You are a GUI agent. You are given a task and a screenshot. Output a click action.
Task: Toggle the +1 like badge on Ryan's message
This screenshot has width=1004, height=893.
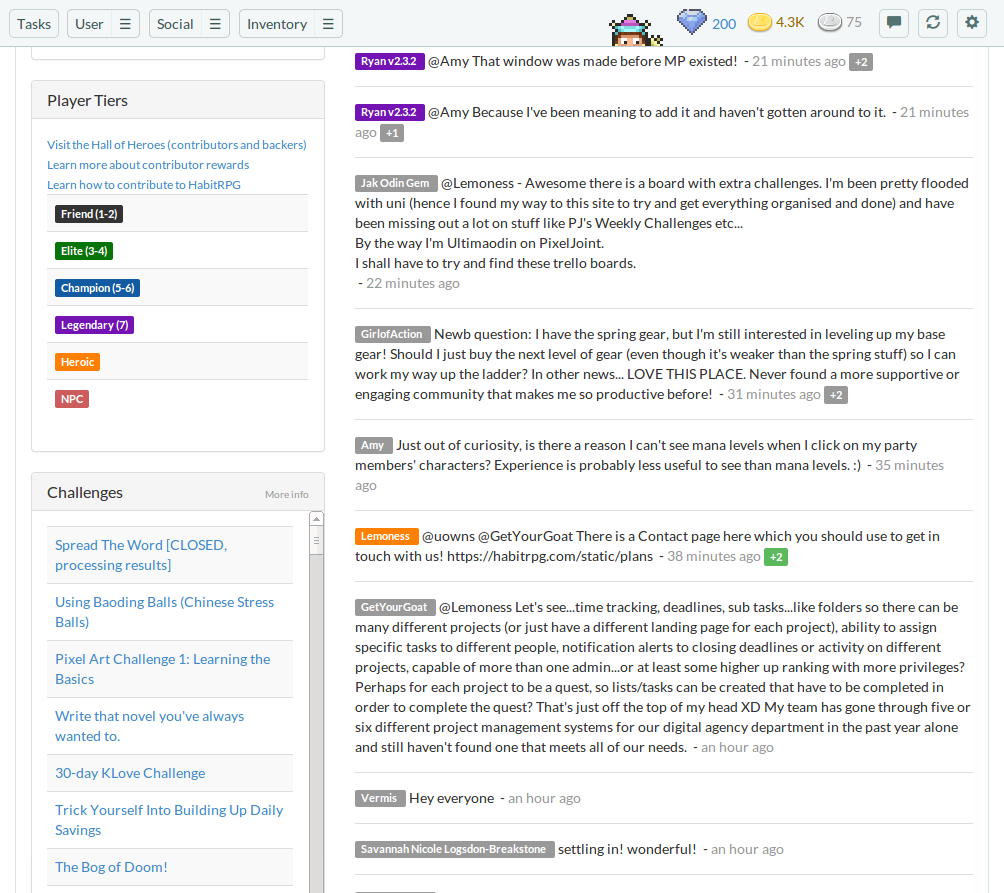click(392, 133)
